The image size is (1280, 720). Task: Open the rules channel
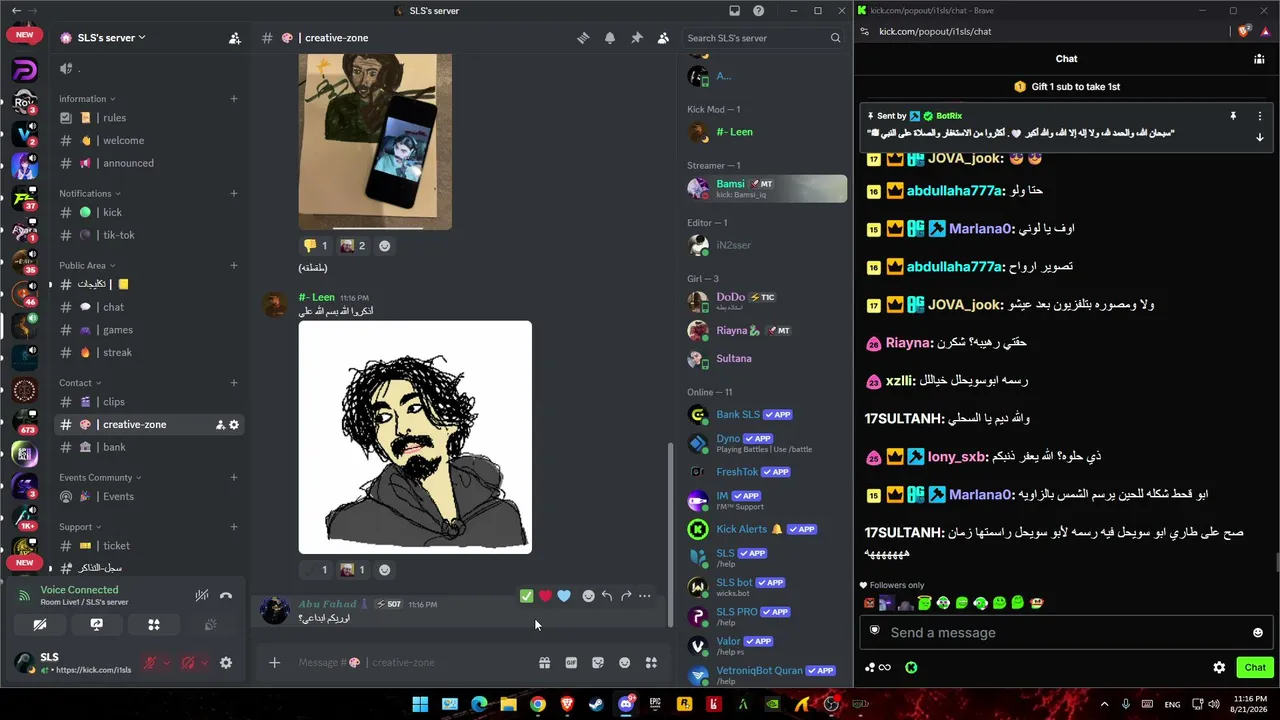click(x=149, y=118)
